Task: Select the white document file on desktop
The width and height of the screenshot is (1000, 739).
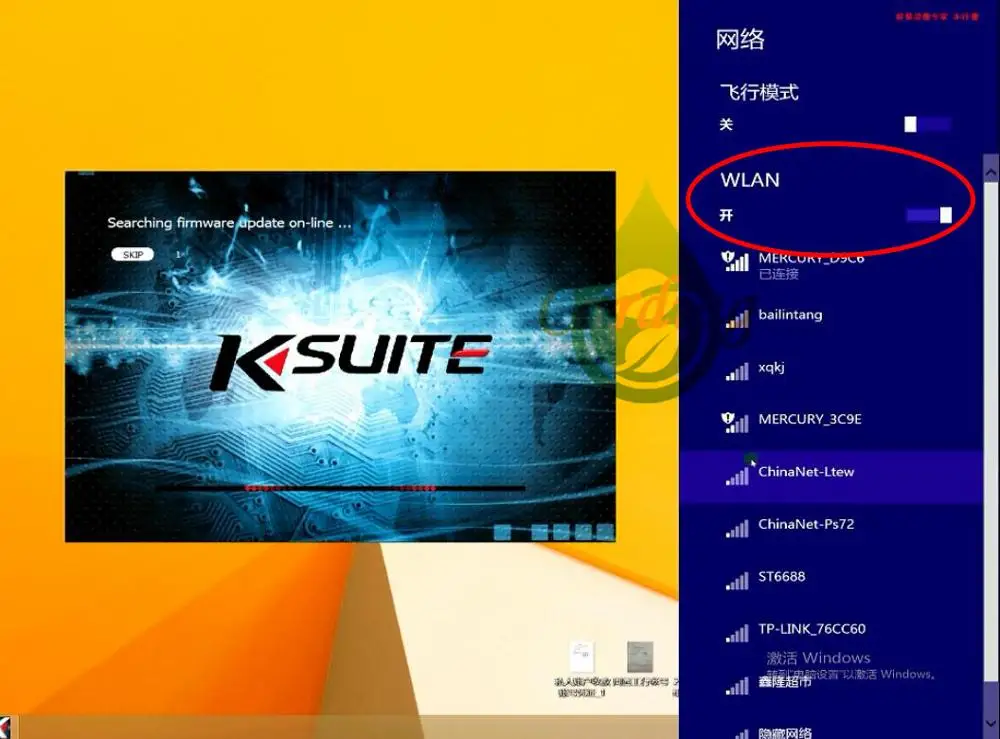Action: 581,657
